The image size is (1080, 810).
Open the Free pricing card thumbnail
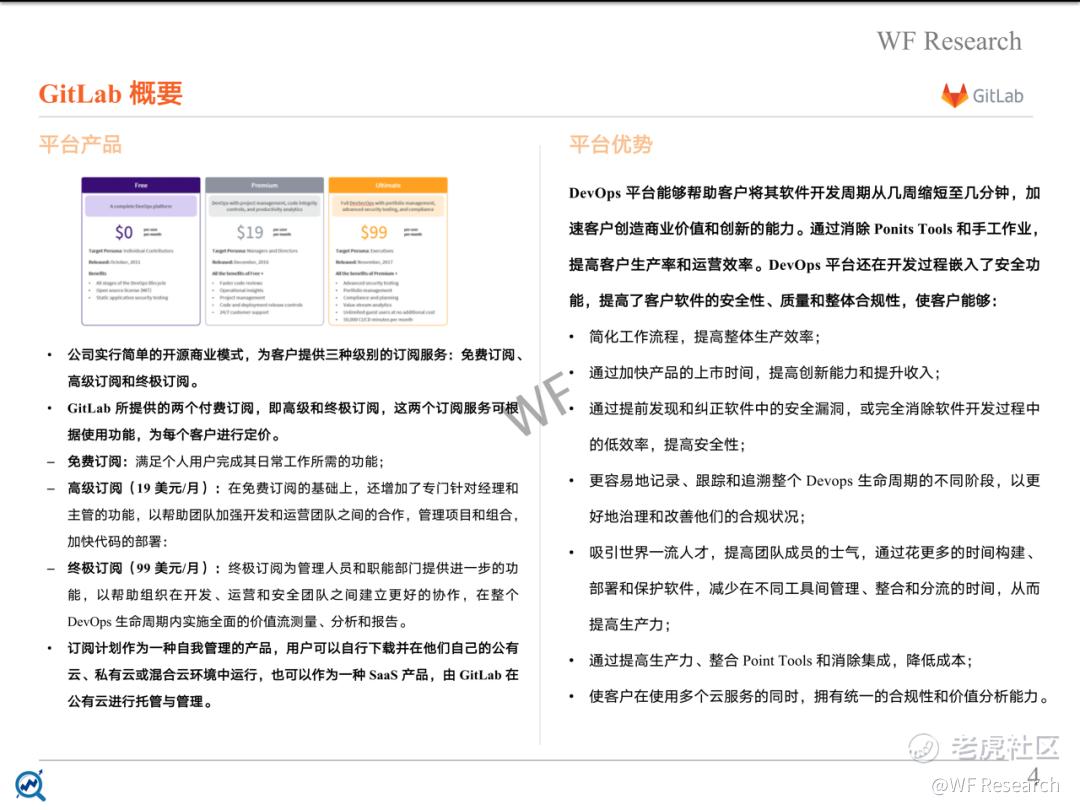[141, 251]
